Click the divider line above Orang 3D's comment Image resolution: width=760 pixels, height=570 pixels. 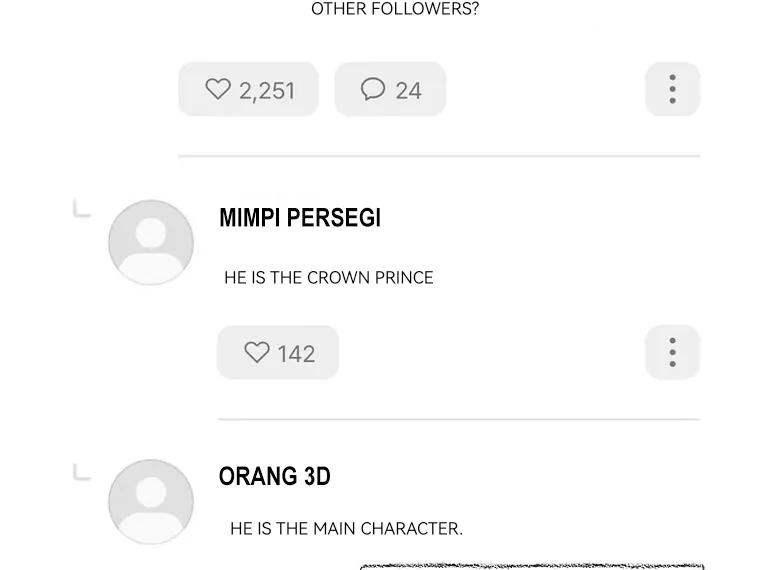pyautogui.click(x=458, y=419)
